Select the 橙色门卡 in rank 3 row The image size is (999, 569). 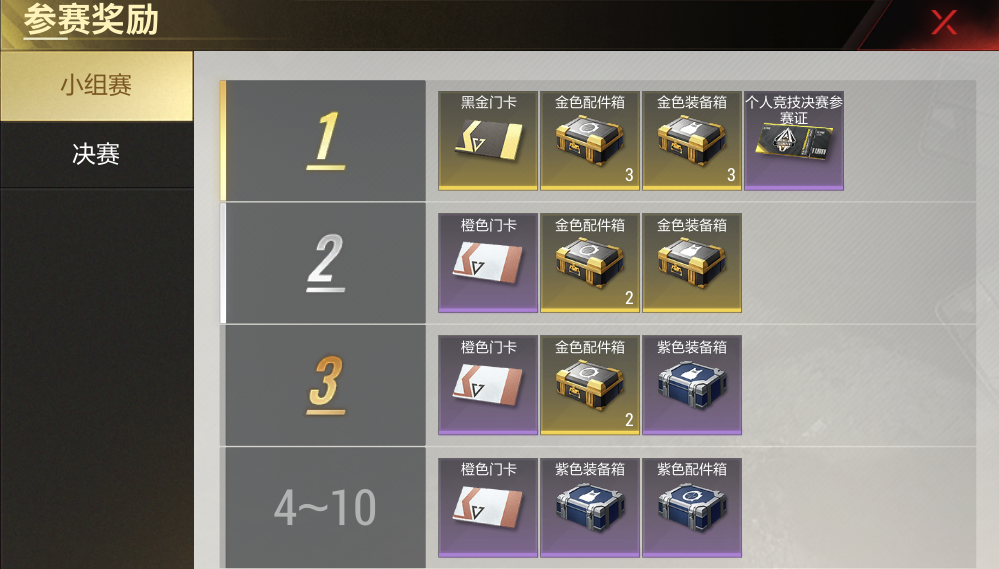point(488,385)
